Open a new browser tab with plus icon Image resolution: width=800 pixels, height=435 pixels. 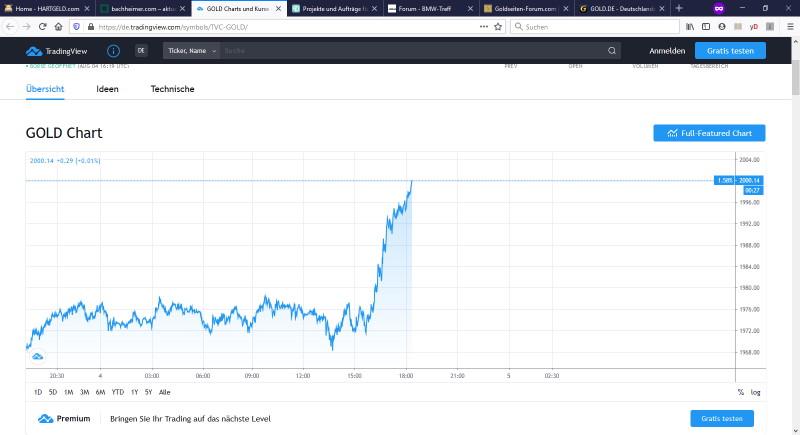point(679,8)
